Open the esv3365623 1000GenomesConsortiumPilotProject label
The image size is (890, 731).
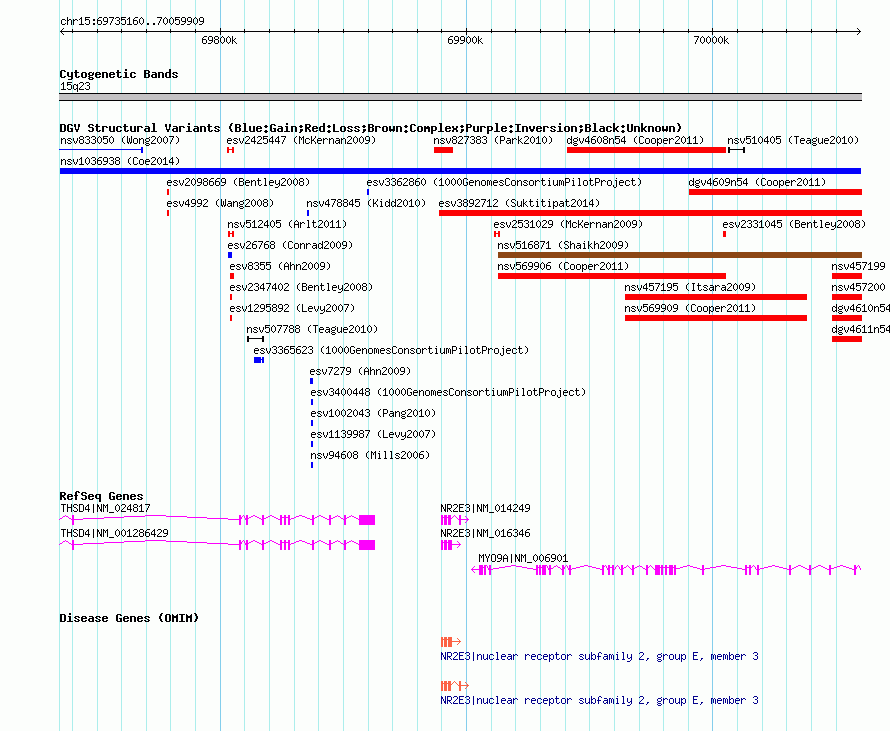pos(391,350)
